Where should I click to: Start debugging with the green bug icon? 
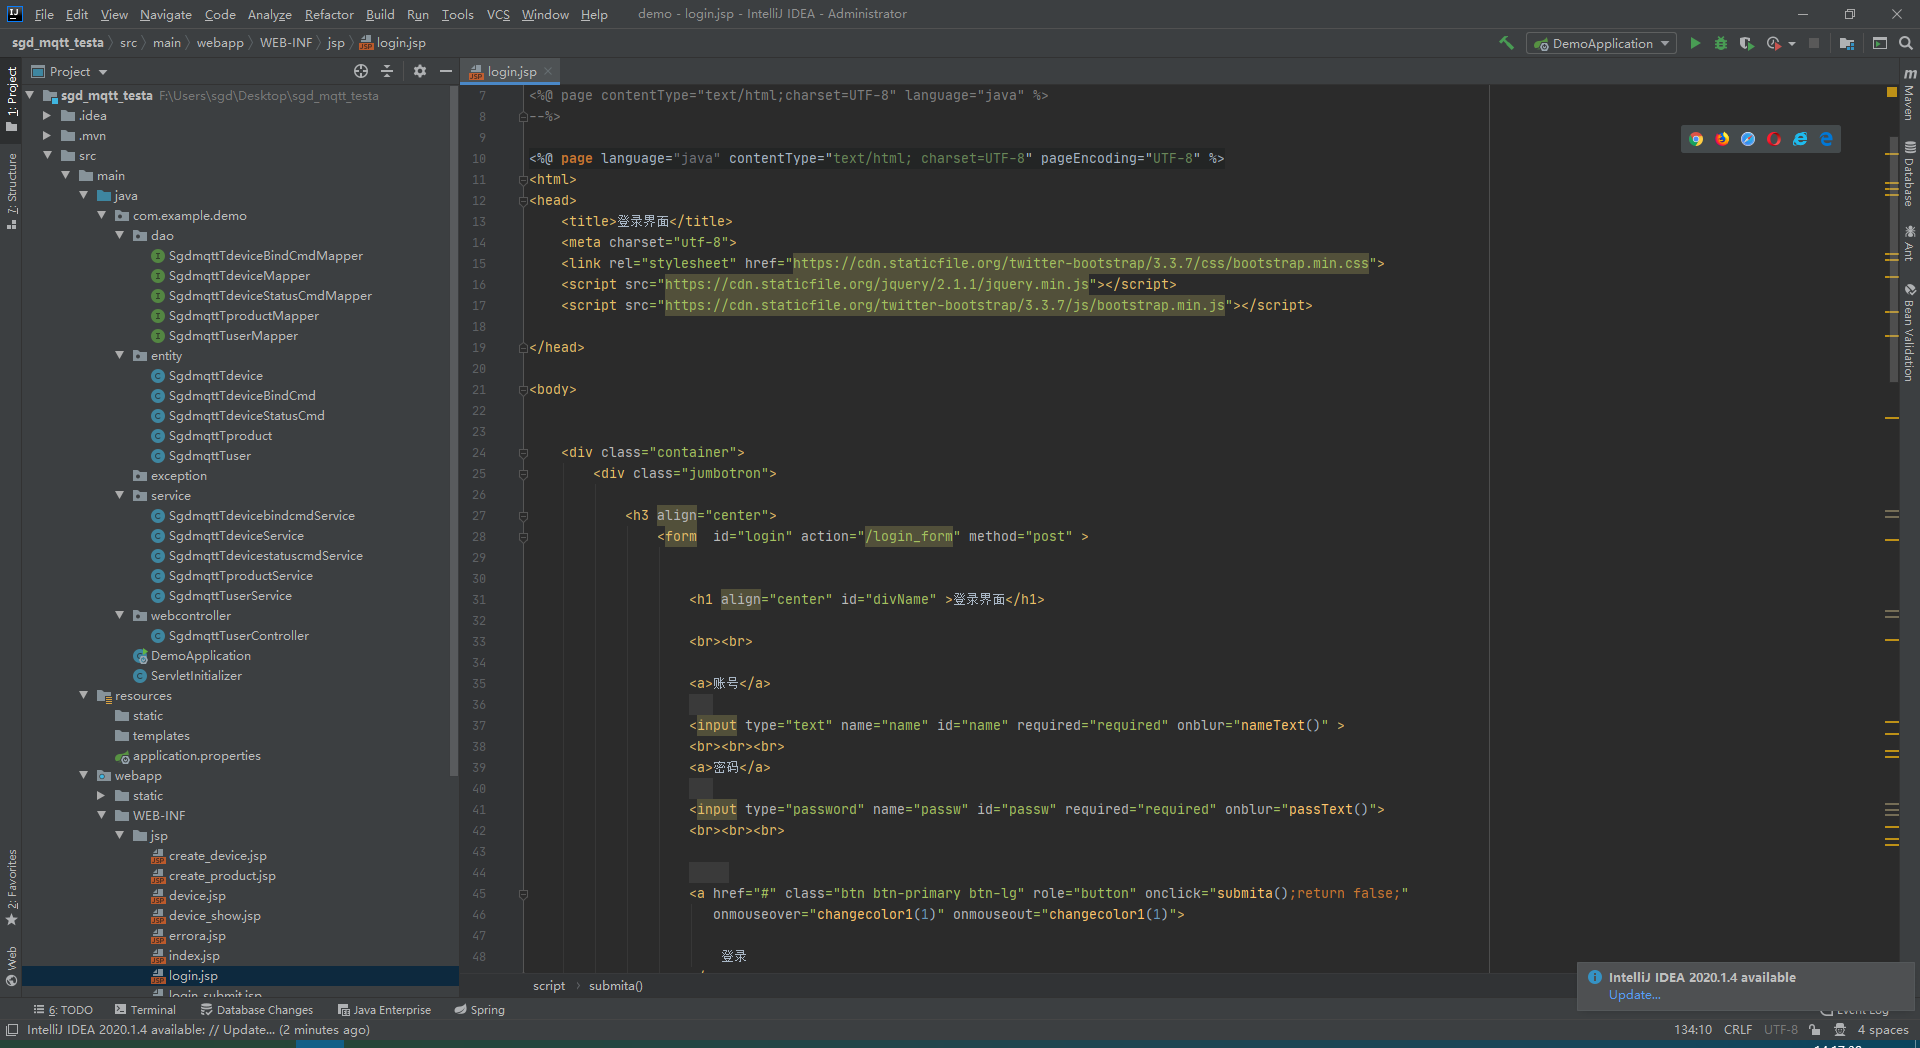pos(1721,43)
